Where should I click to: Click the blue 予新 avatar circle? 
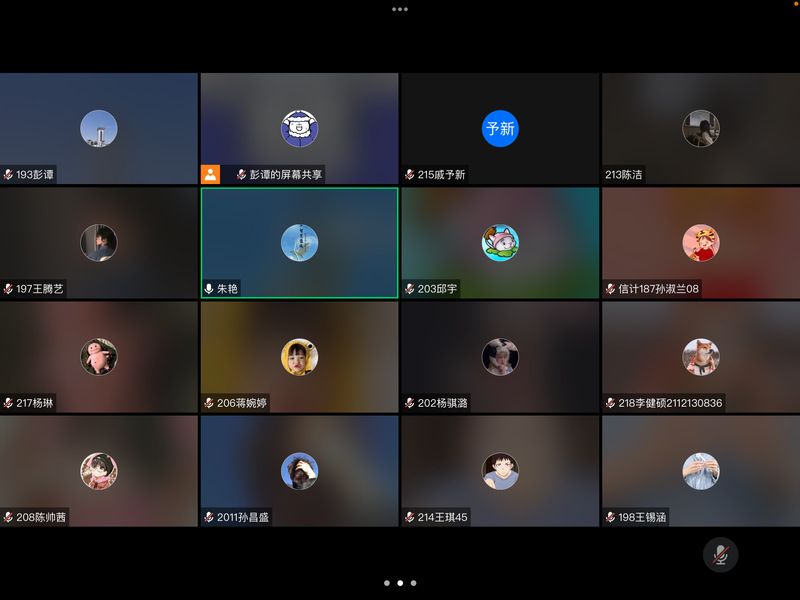pyautogui.click(x=500, y=128)
